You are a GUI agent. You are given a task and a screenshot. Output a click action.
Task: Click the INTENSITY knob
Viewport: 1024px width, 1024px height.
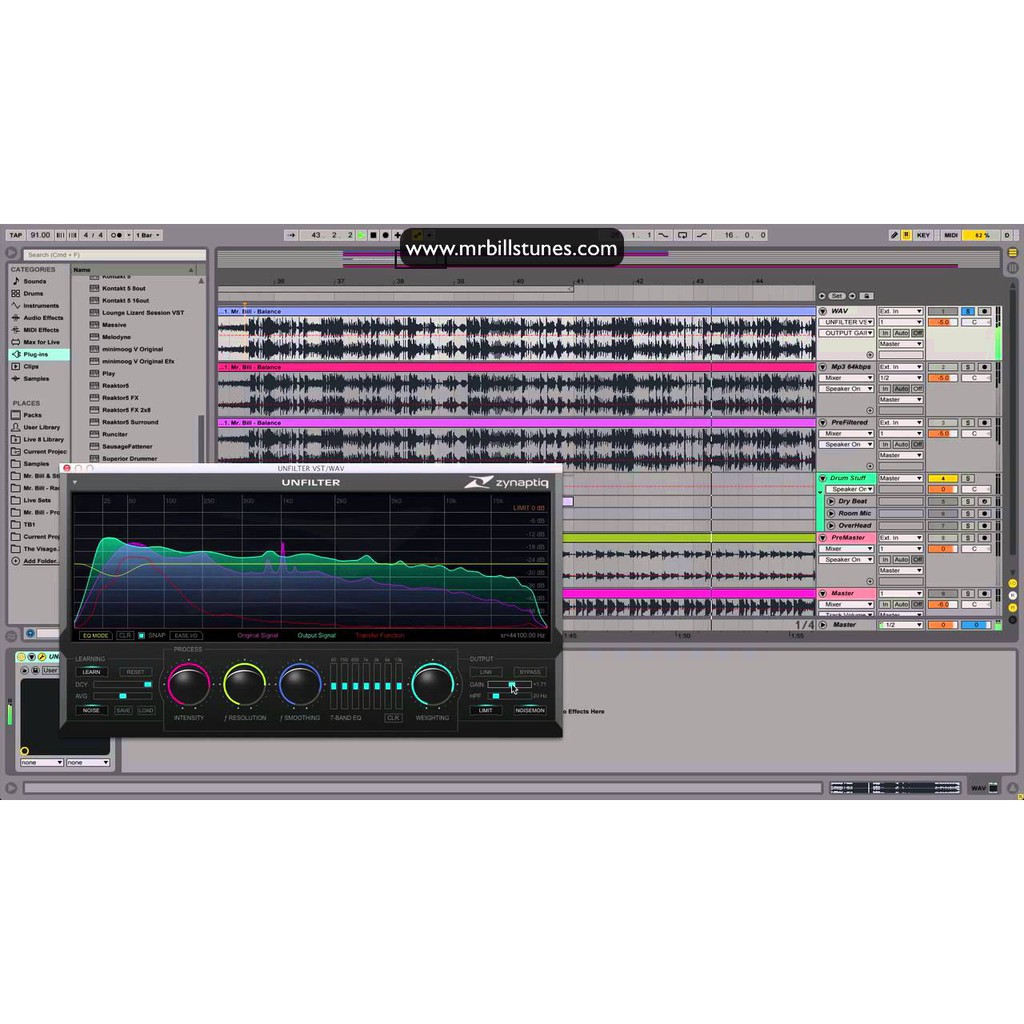(x=189, y=684)
